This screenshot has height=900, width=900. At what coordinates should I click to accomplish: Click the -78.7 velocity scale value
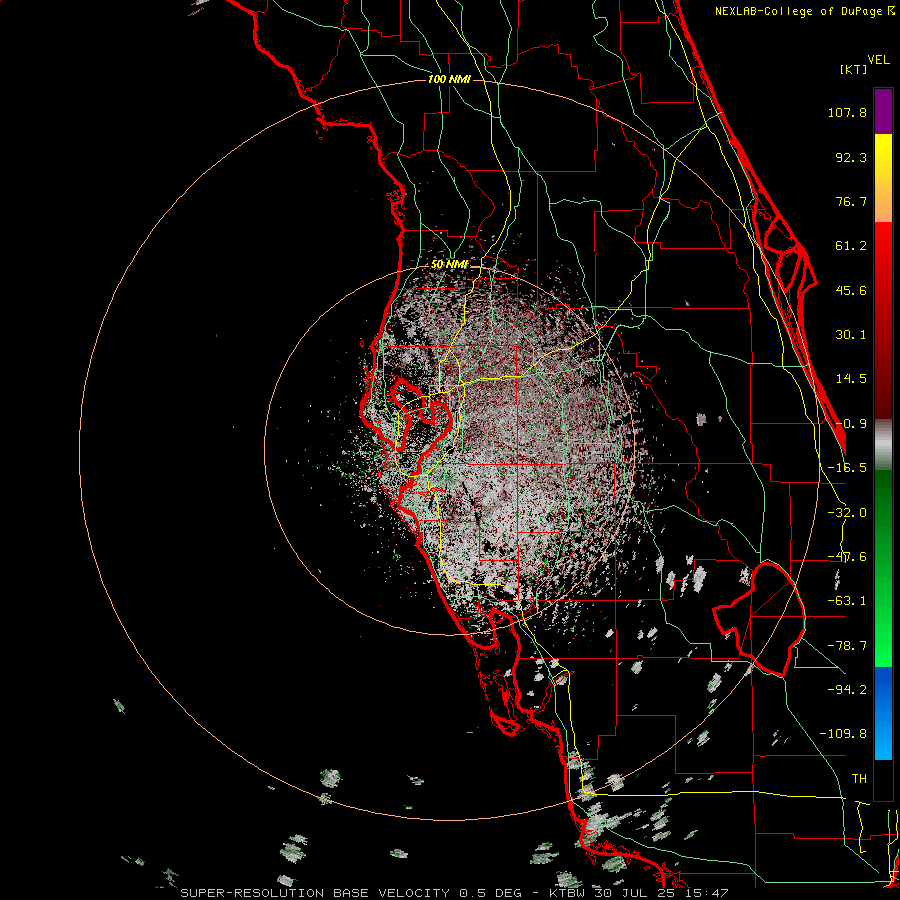[x=847, y=646]
